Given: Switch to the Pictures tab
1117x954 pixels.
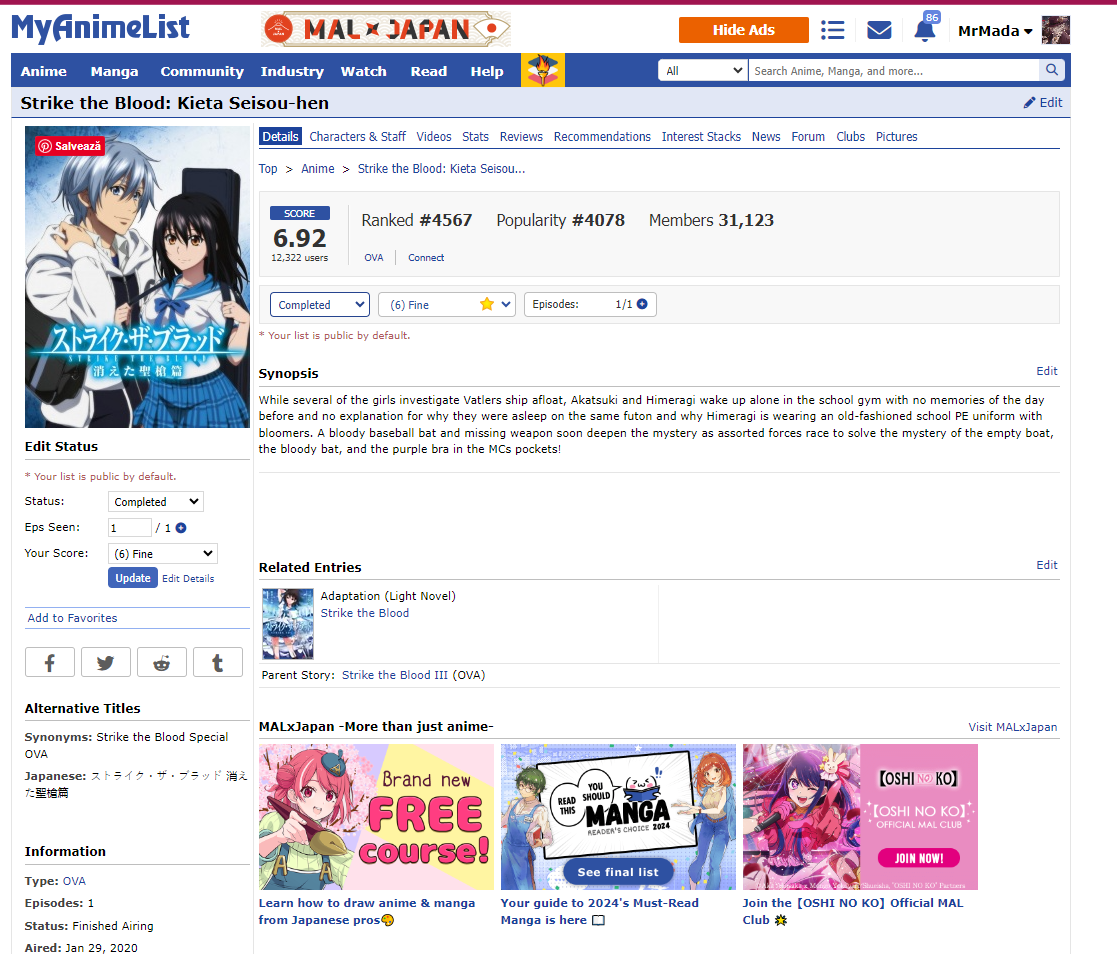Looking at the screenshot, I should (x=896, y=136).
